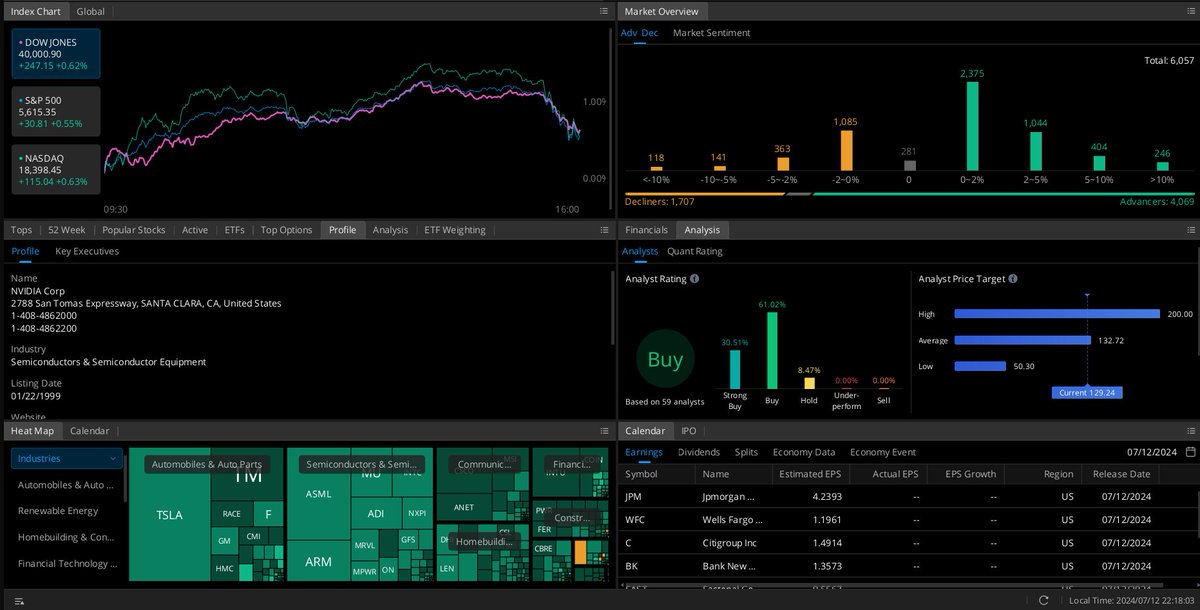The height and width of the screenshot is (610, 1200).
Task: Select the Wells Fargo earnings row
Action: click(x=907, y=520)
